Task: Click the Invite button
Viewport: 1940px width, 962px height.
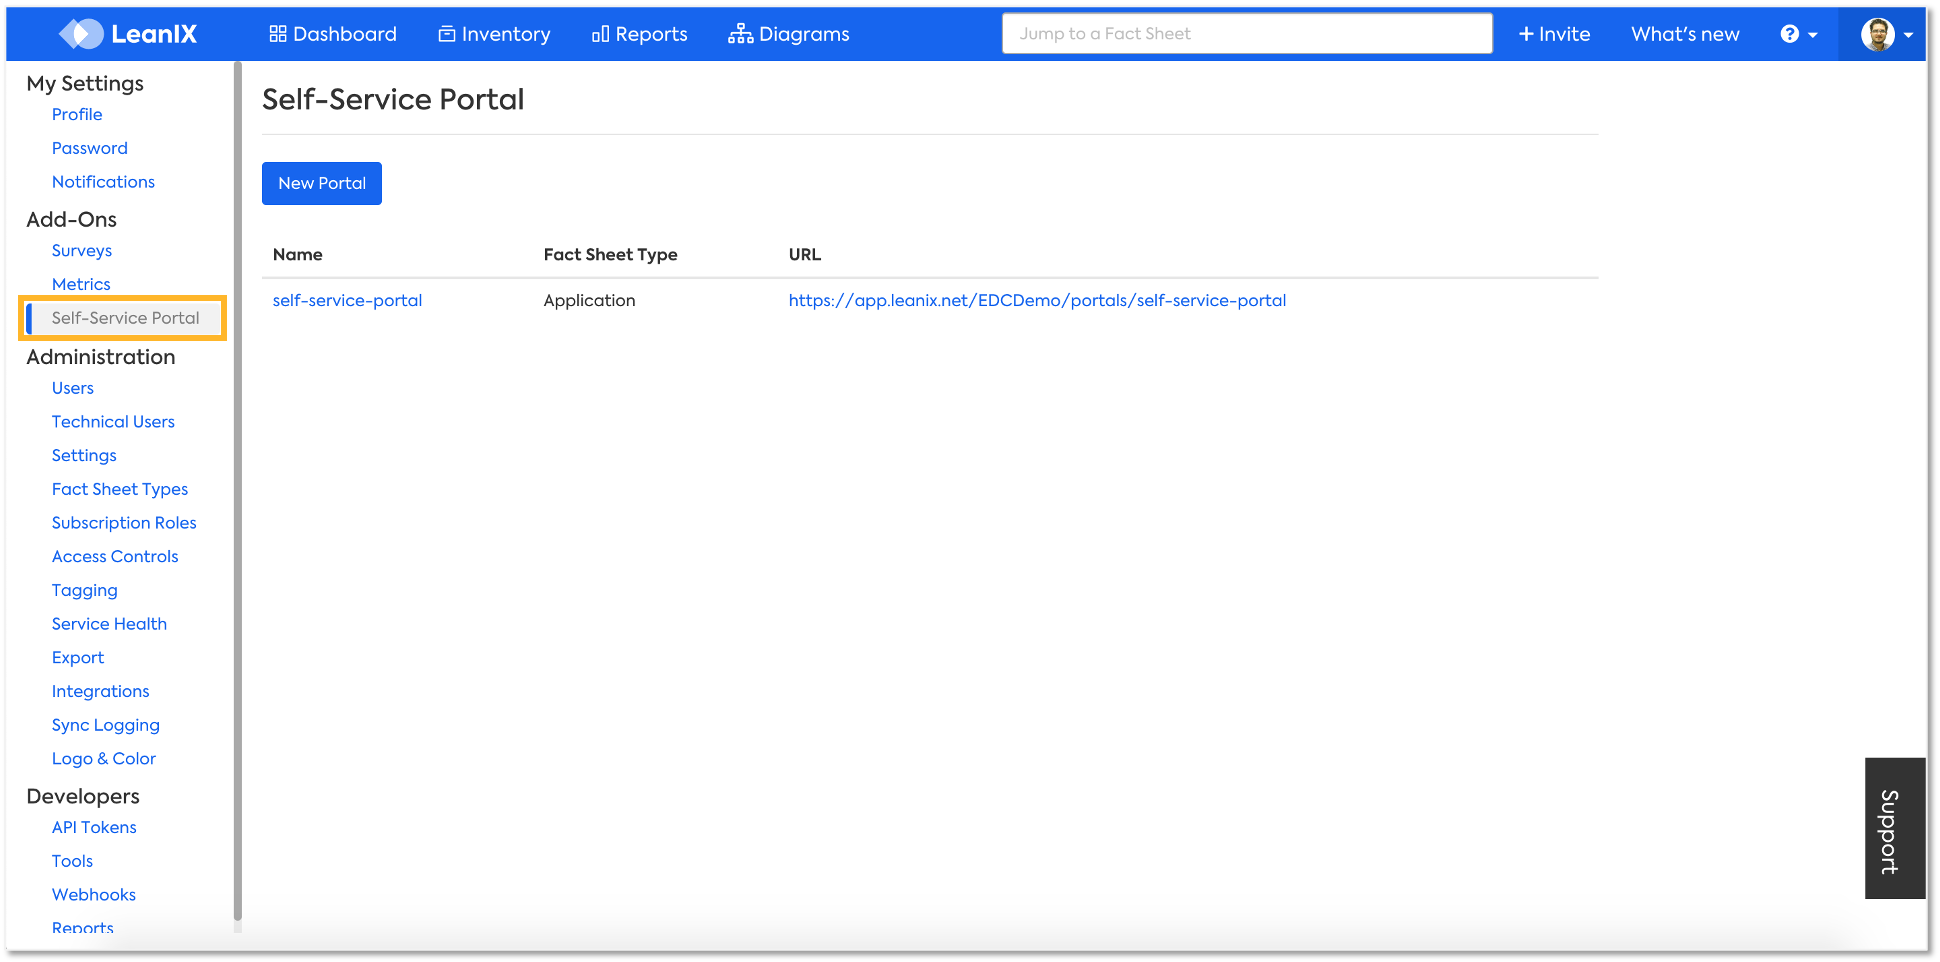Action: 1554,34
